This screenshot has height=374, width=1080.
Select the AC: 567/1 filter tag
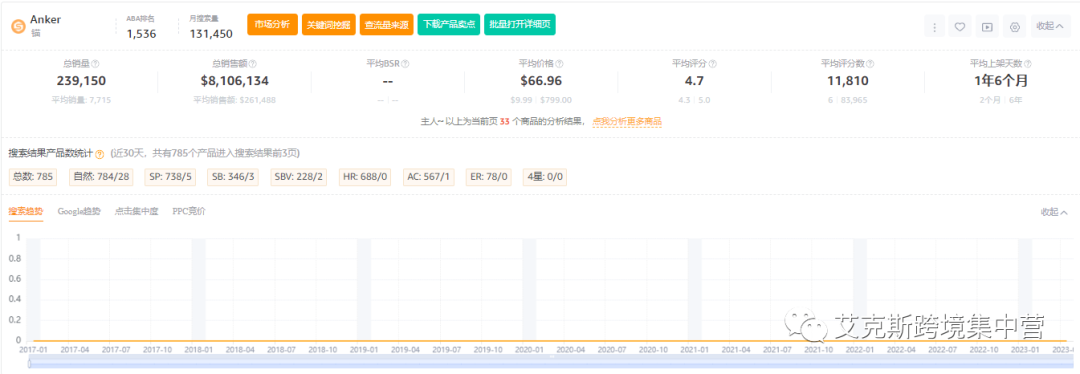(429, 177)
